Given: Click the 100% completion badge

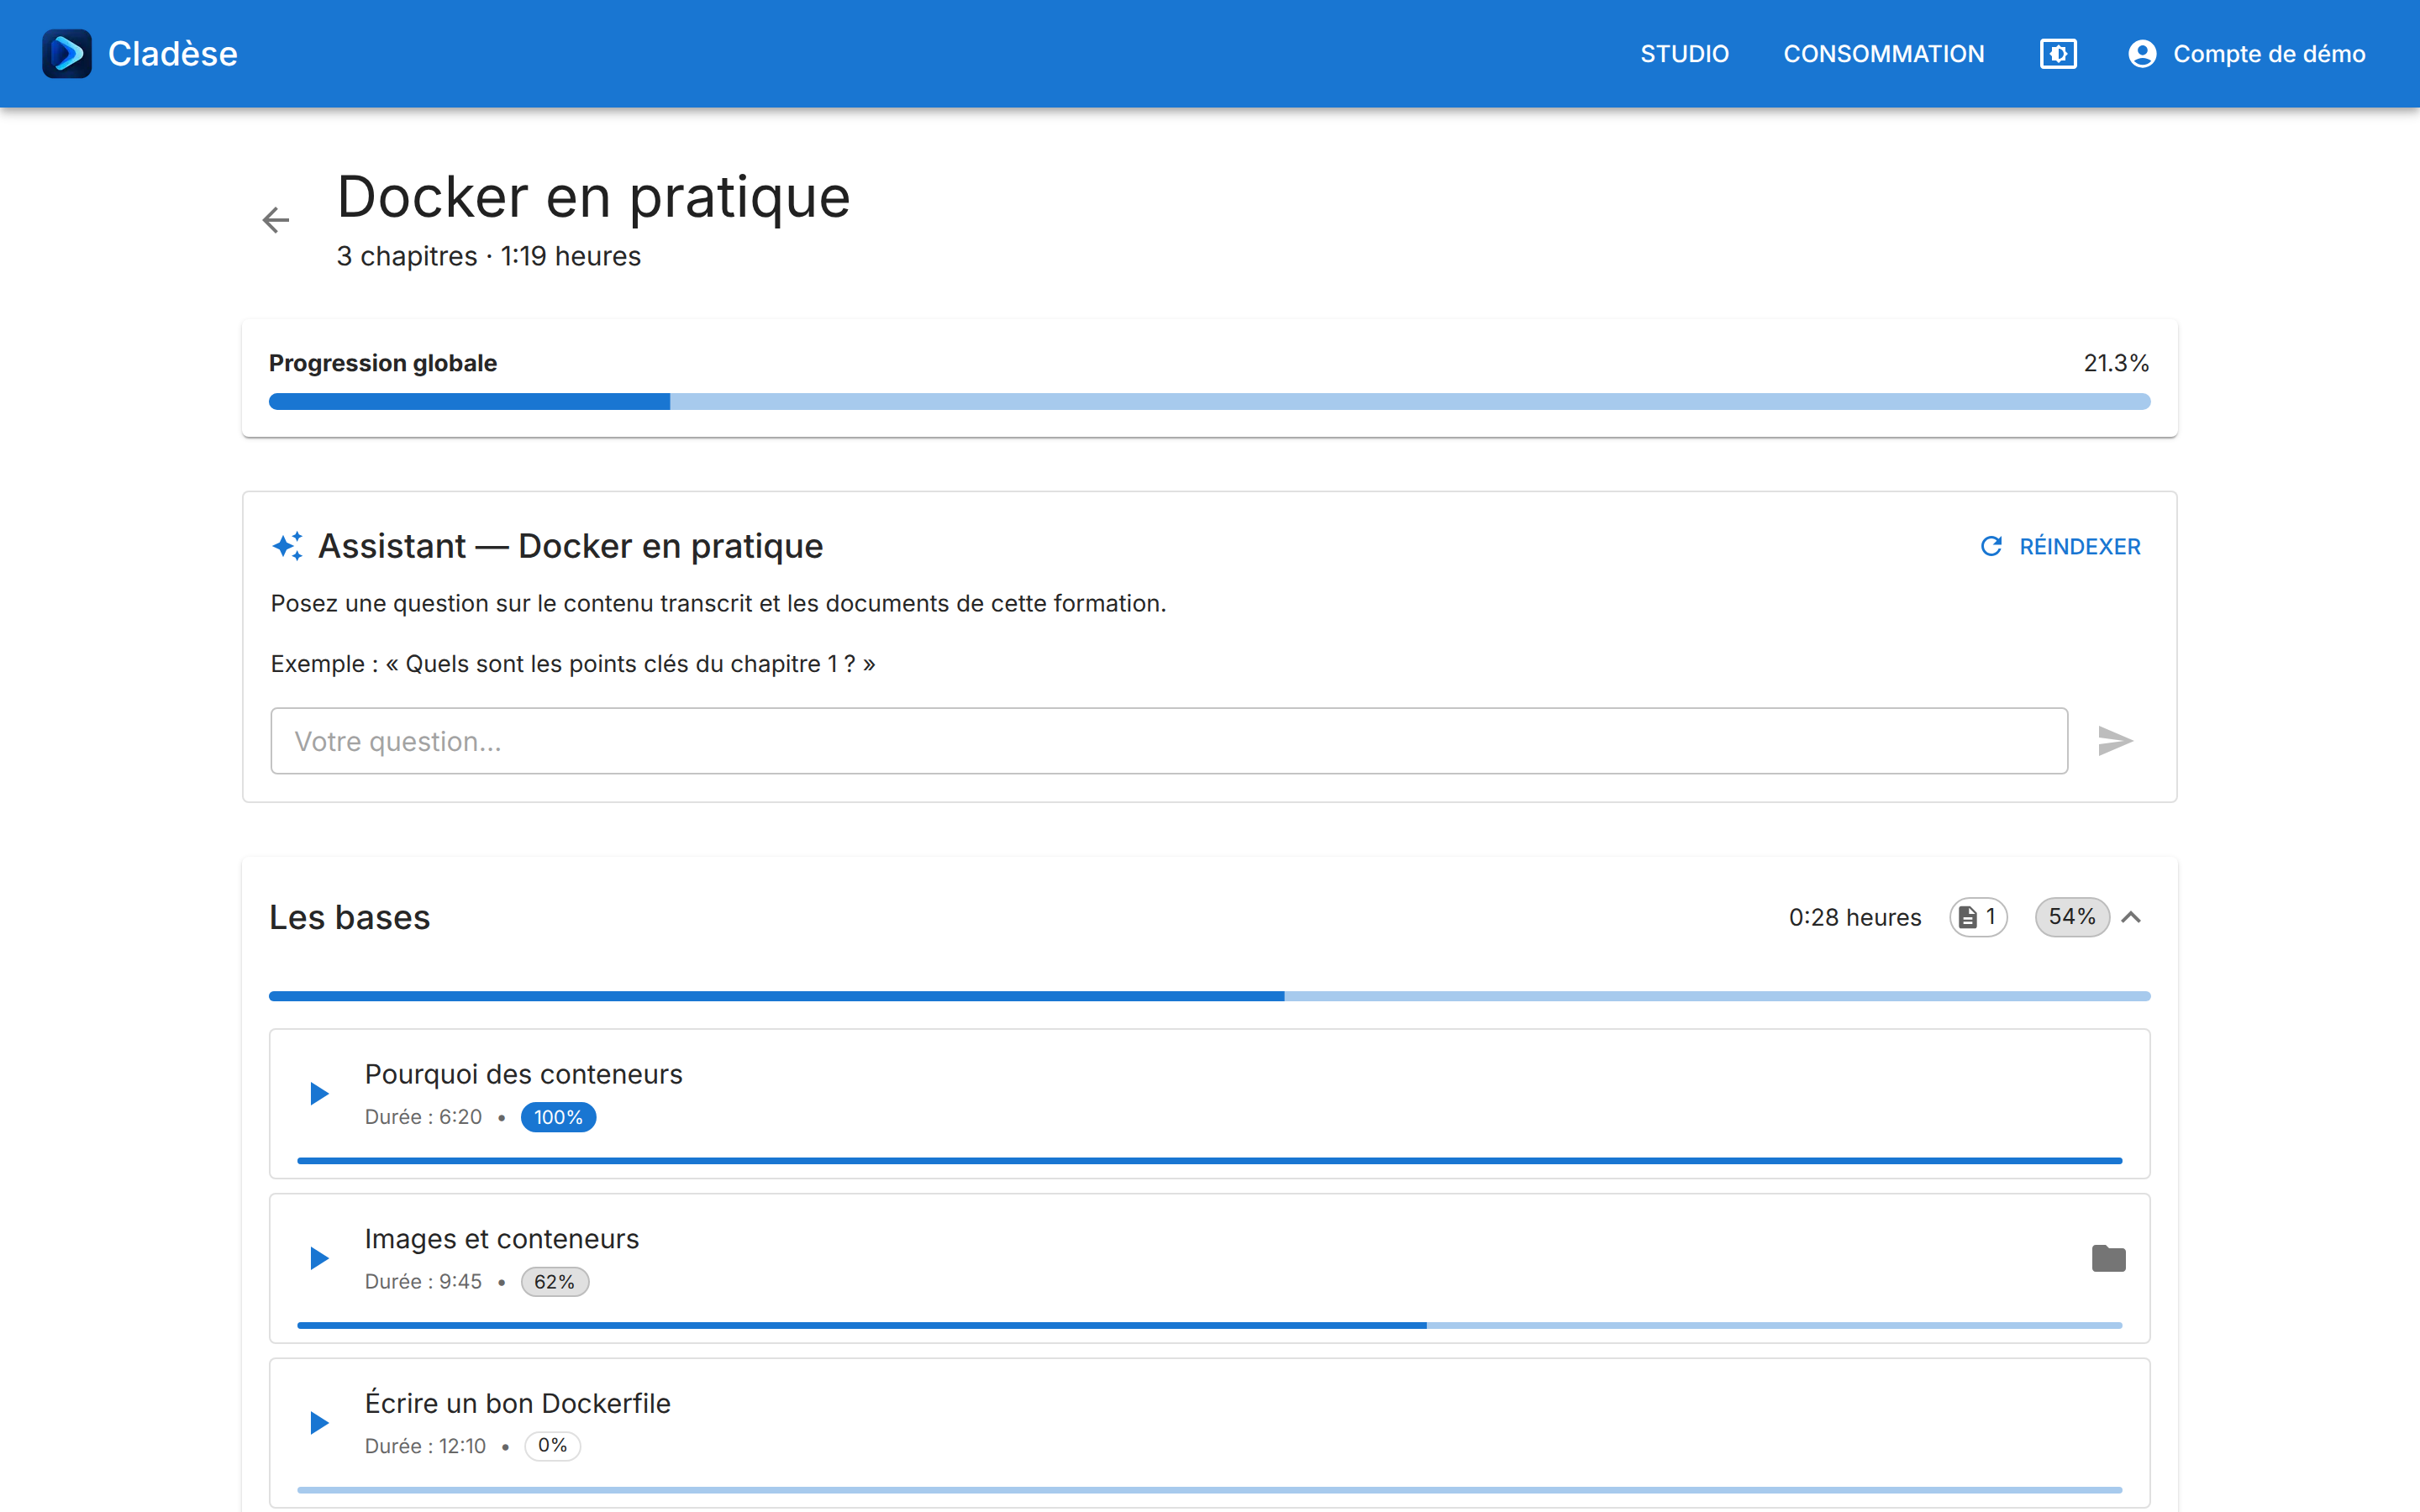Looking at the screenshot, I should [x=558, y=1117].
